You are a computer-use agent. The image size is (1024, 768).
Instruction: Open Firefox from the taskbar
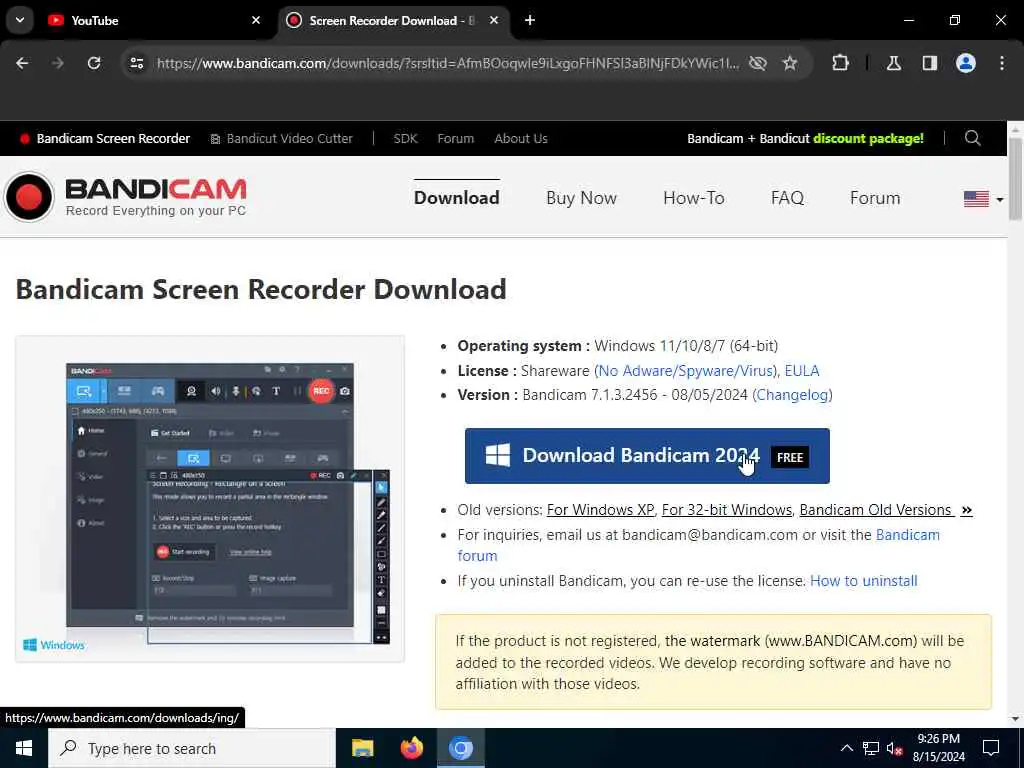(411, 748)
